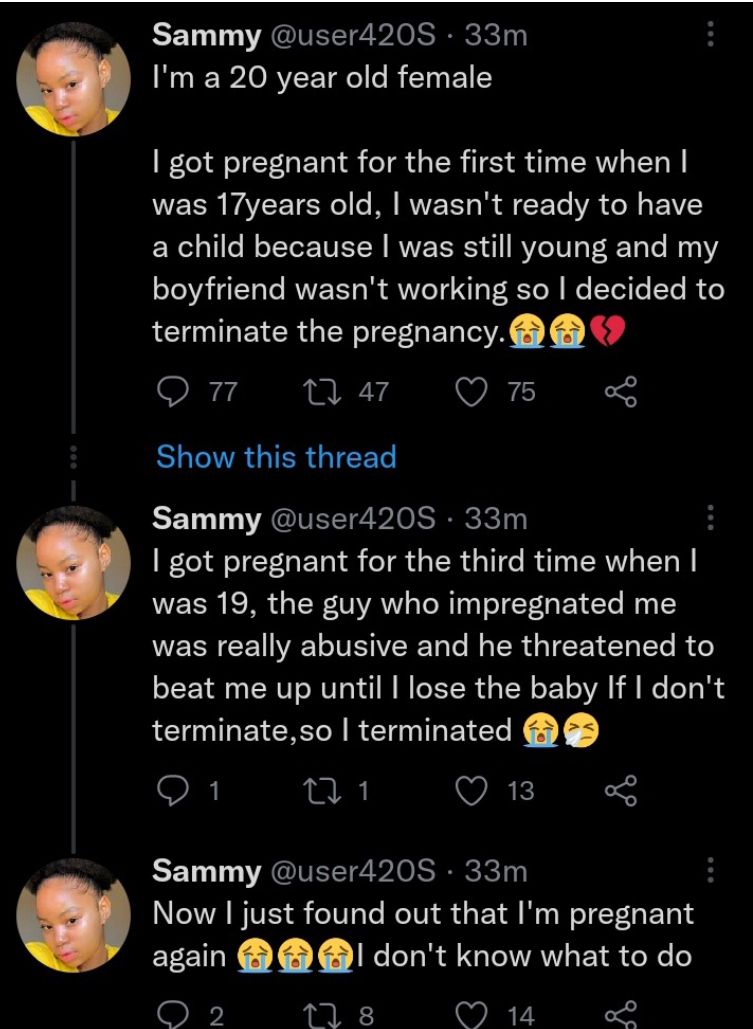Retweet the tweet with 1 retweet

tap(324, 791)
